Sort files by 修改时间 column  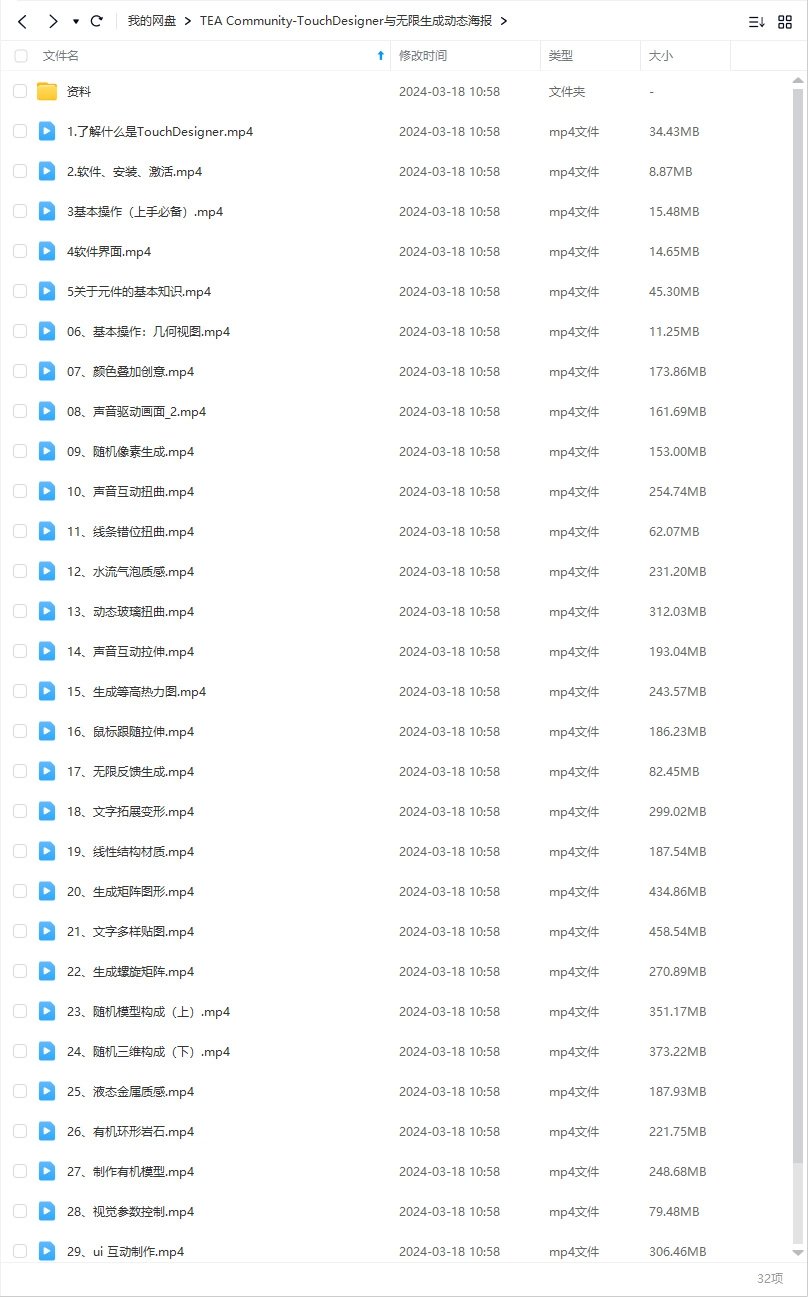pos(423,56)
